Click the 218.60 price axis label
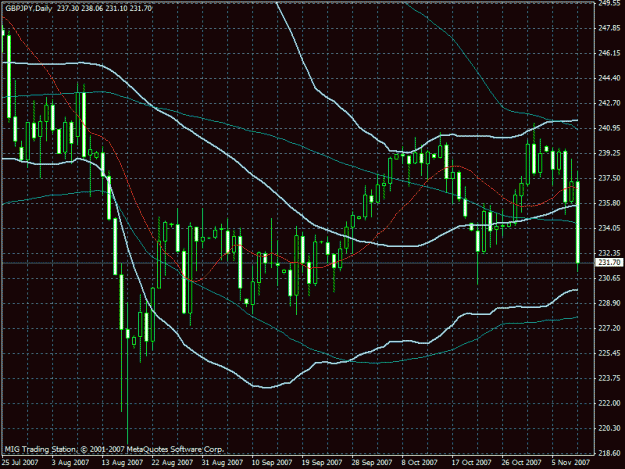Viewport: 625px width, 469px height. pos(610,453)
